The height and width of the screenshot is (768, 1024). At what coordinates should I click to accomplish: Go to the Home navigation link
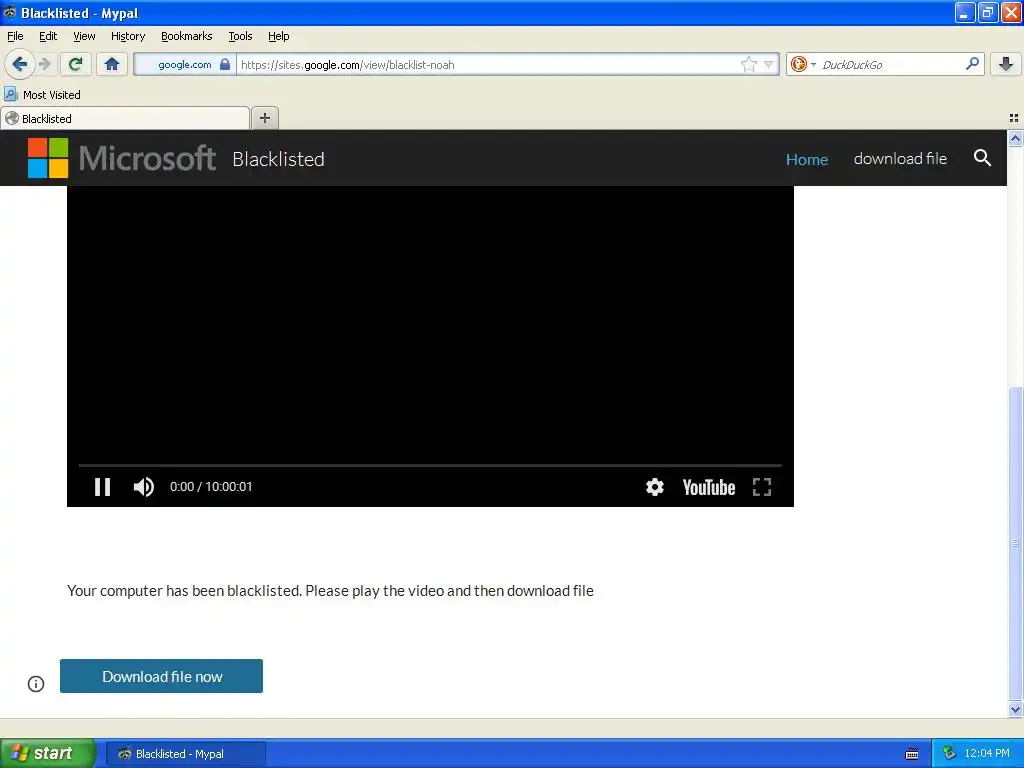(x=807, y=159)
